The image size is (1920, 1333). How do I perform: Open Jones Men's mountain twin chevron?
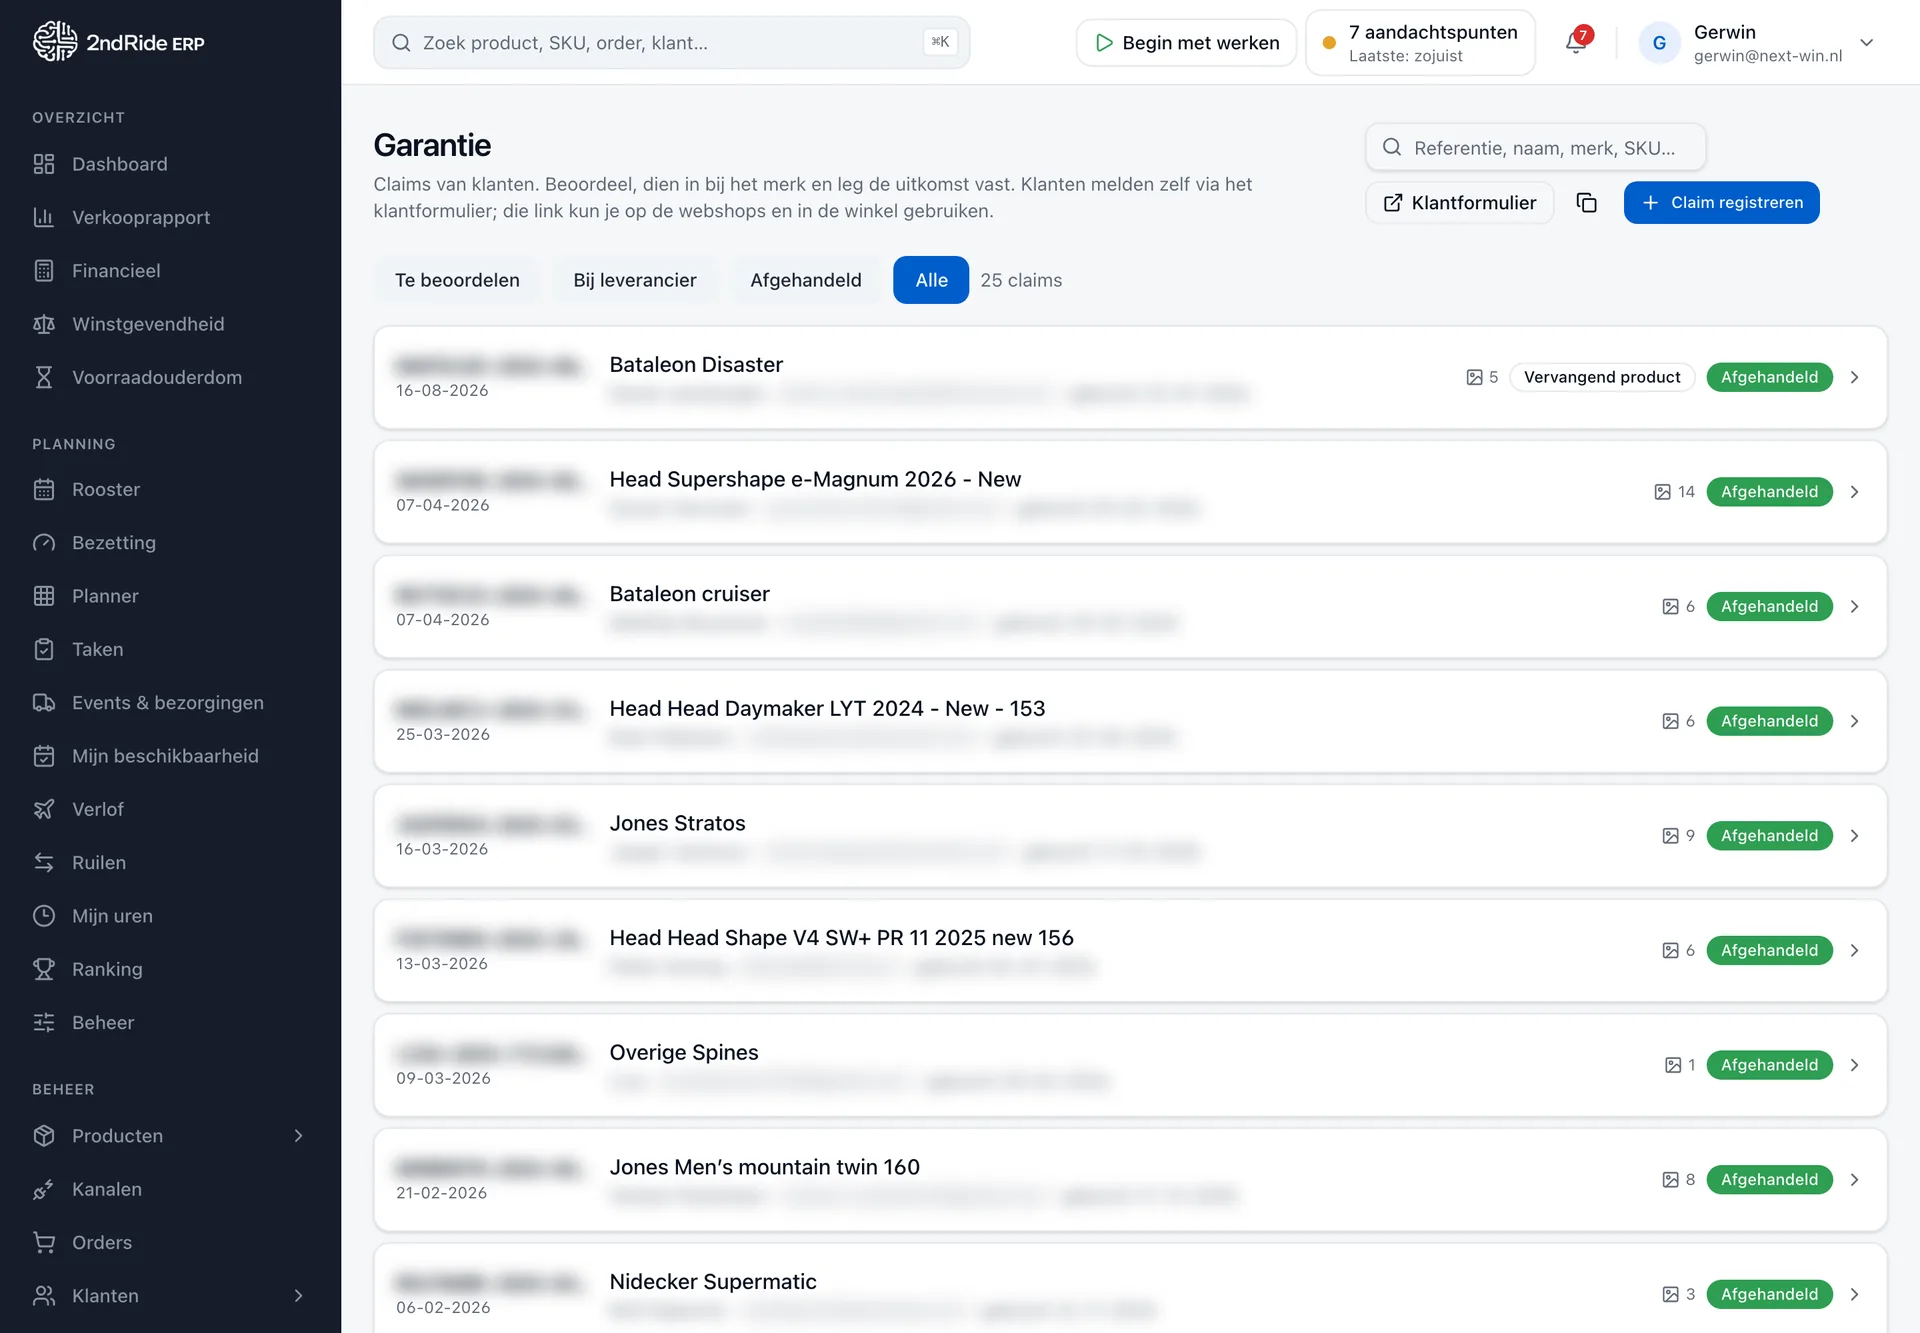click(1855, 1180)
